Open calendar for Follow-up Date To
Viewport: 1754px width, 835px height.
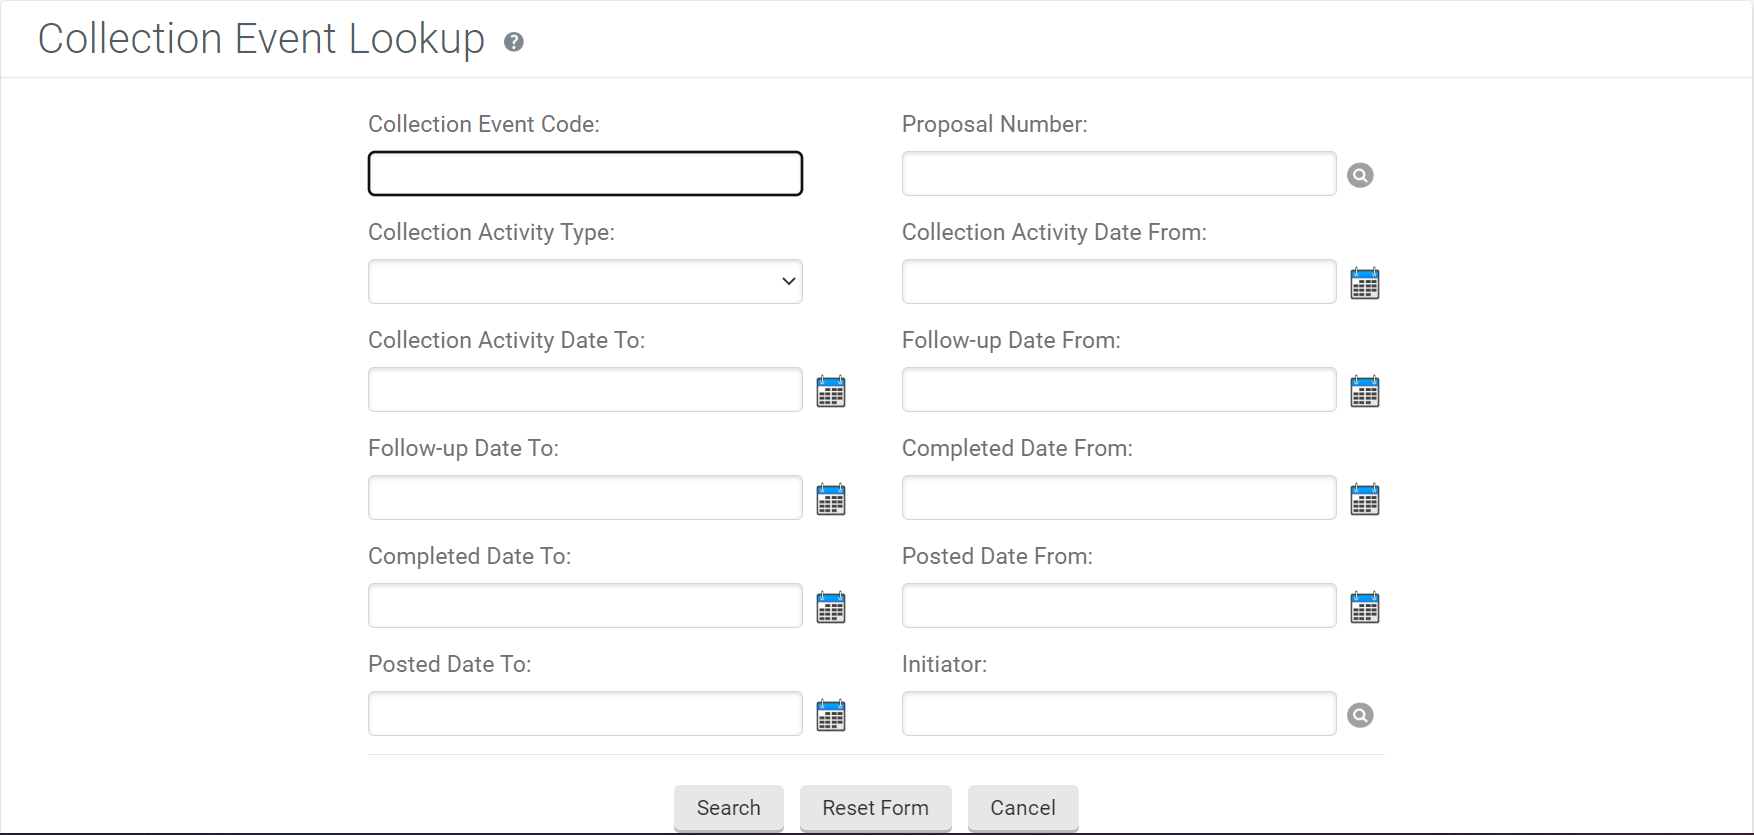point(830,500)
